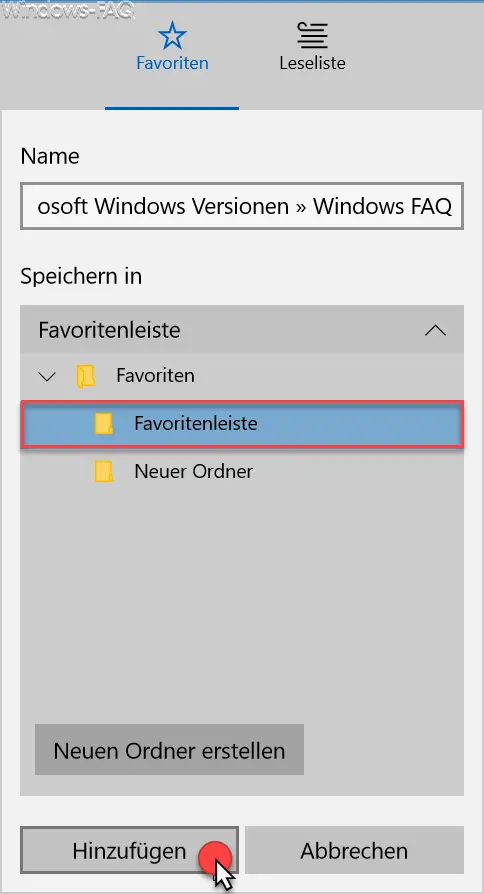Click Neuen Ordner erstellen button
Image resolution: width=484 pixels, height=894 pixels.
click(x=169, y=750)
